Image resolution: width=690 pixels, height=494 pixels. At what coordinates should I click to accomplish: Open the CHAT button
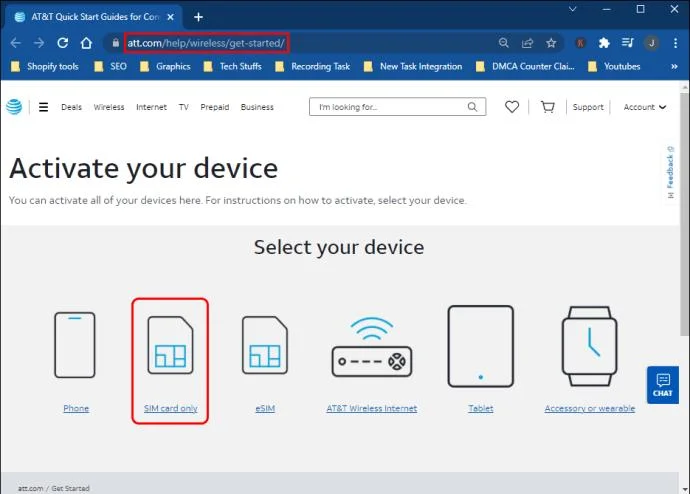point(663,385)
